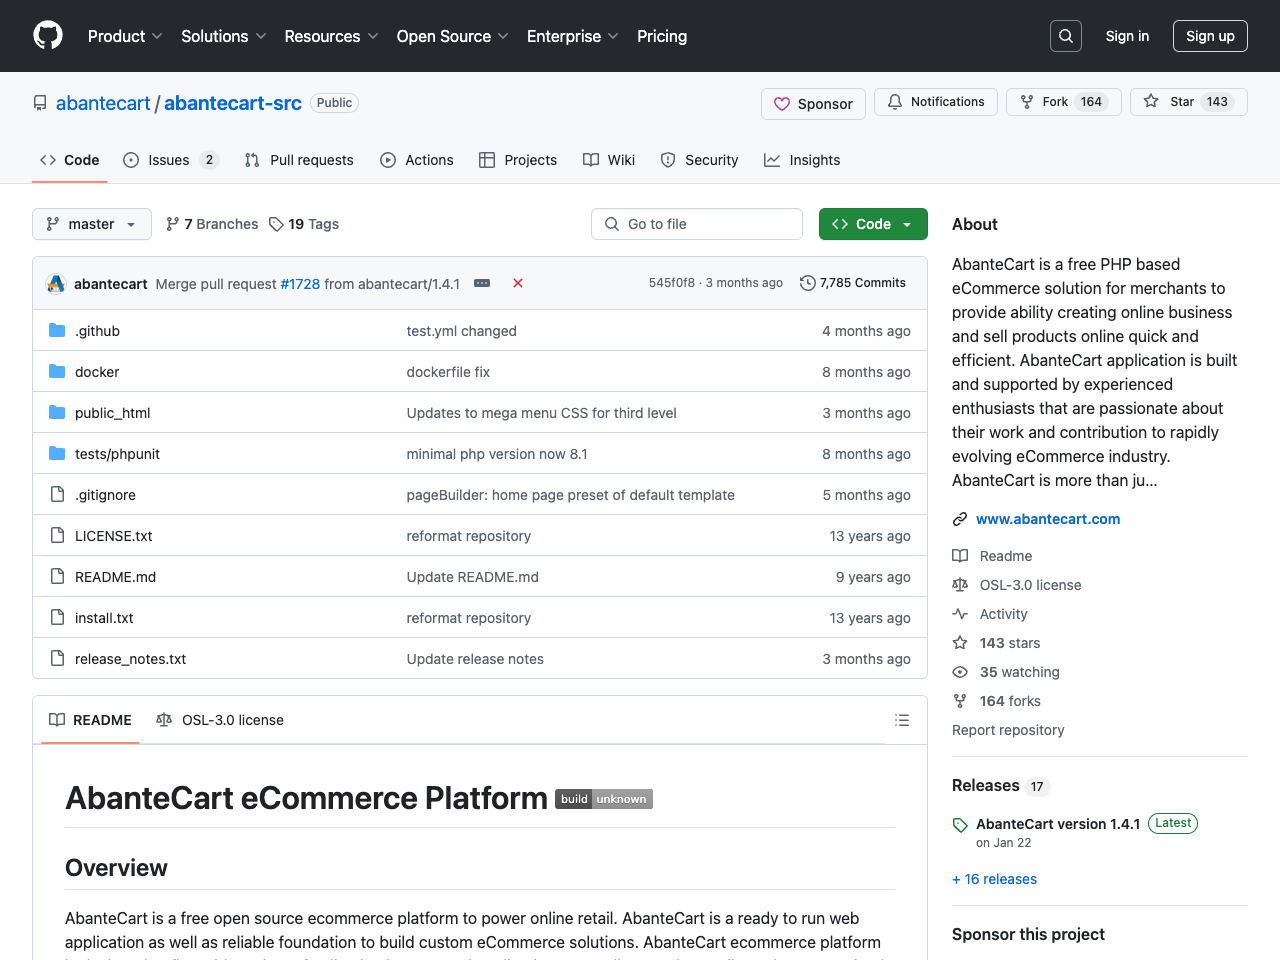Image resolution: width=1280 pixels, height=960 pixels.
Task: Open 'dockerfile fix' commit message
Action: (x=448, y=372)
